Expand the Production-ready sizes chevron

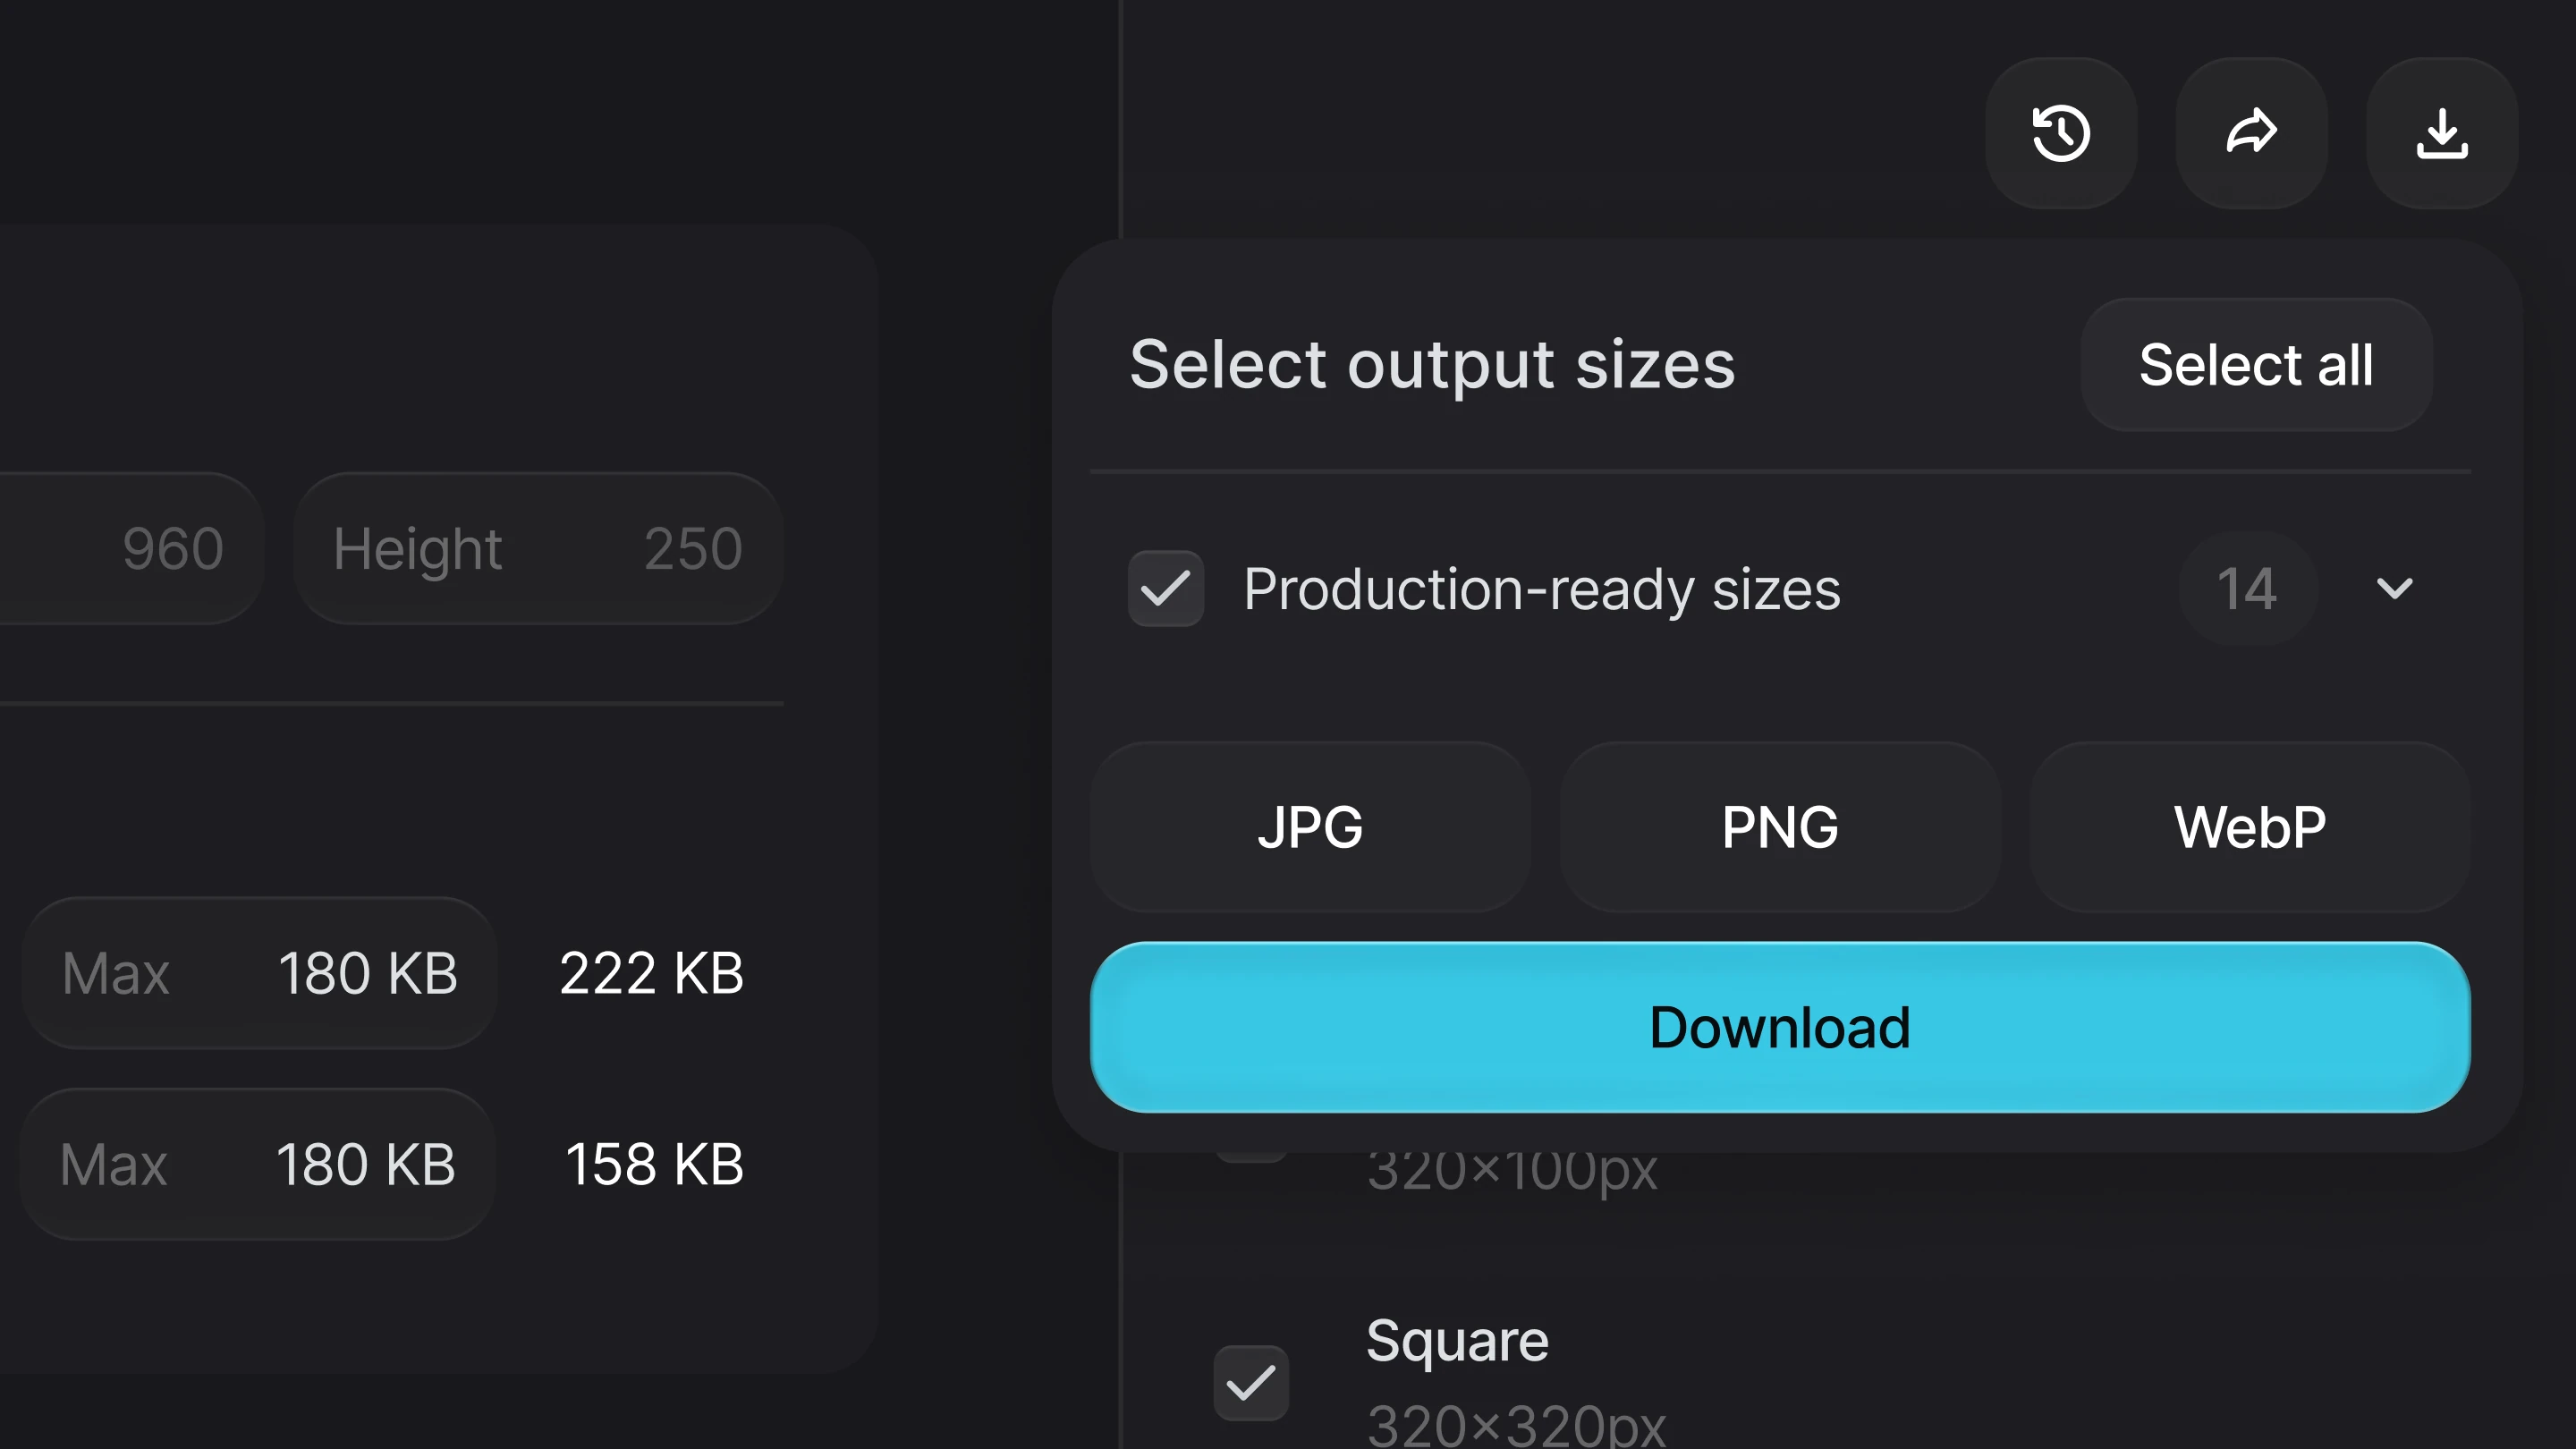tap(2394, 588)
